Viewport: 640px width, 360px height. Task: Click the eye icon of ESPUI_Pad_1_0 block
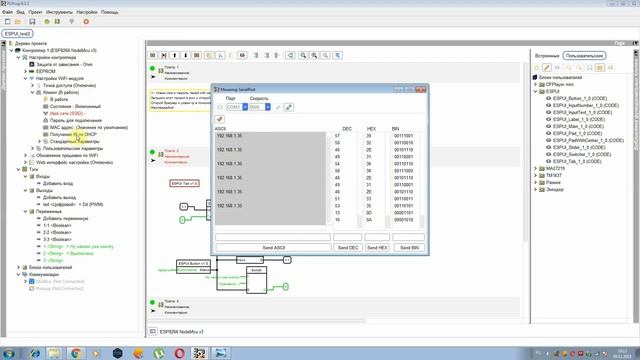pos(549,133)
